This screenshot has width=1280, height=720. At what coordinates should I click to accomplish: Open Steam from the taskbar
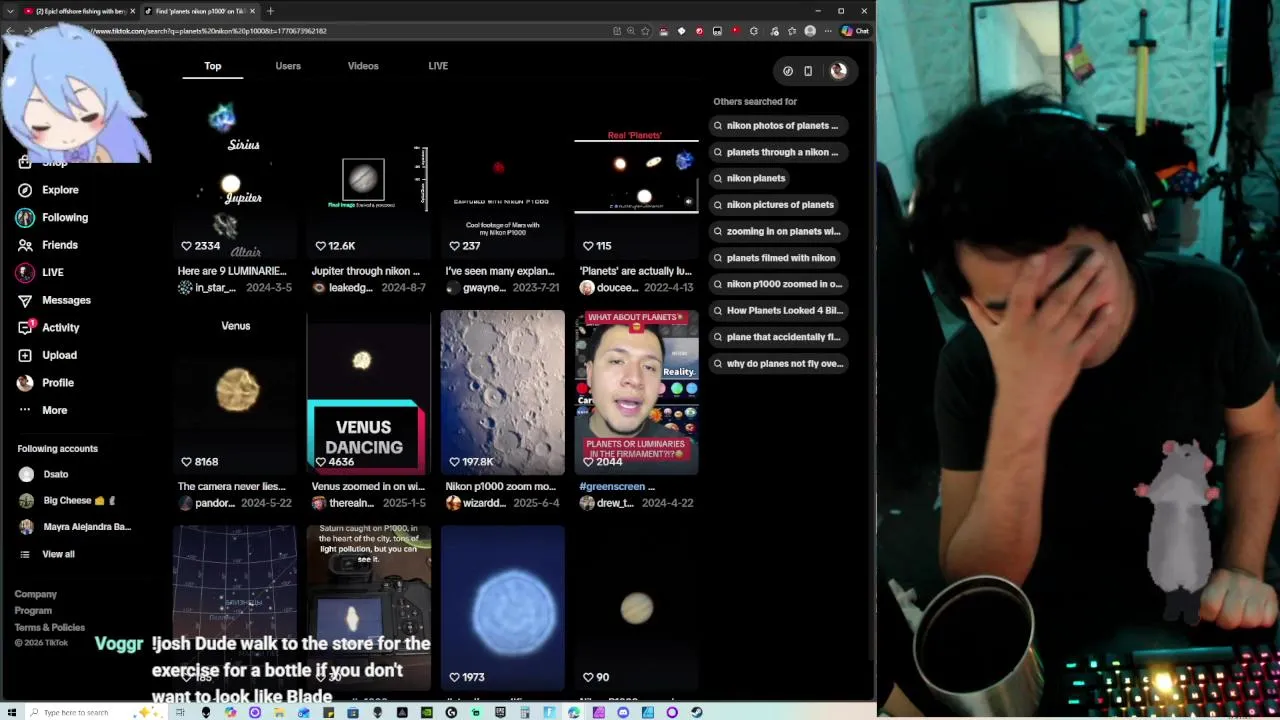[696, 713]
